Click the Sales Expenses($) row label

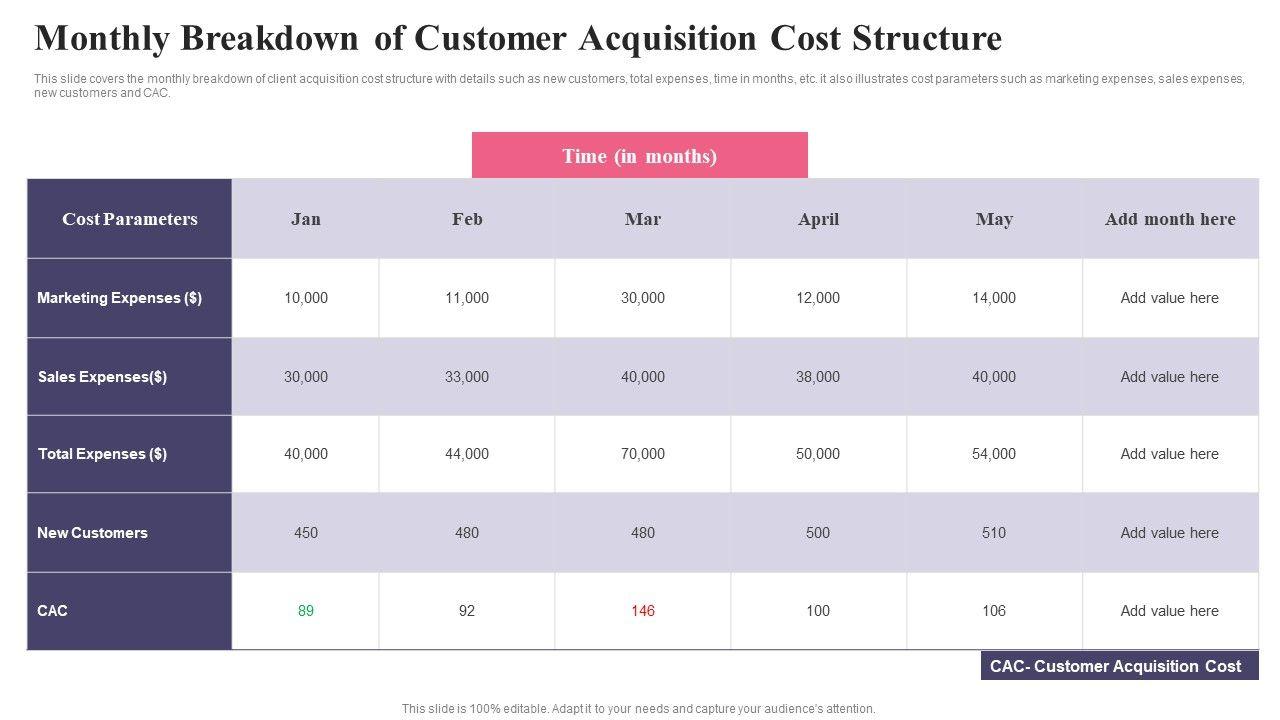(x=103, y=377)
